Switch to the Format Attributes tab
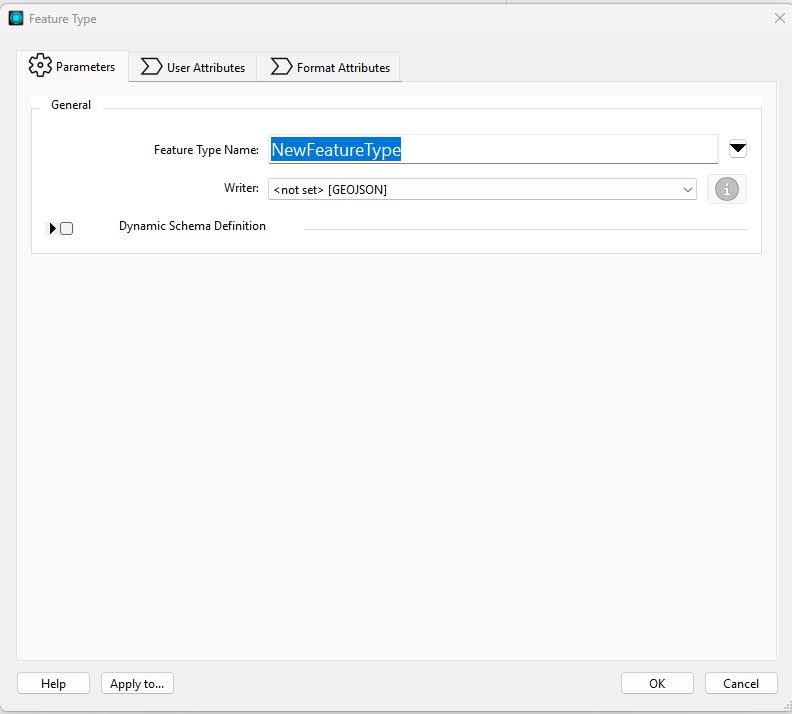This screenshot has height=714, width=792. (x=343, y=68)
